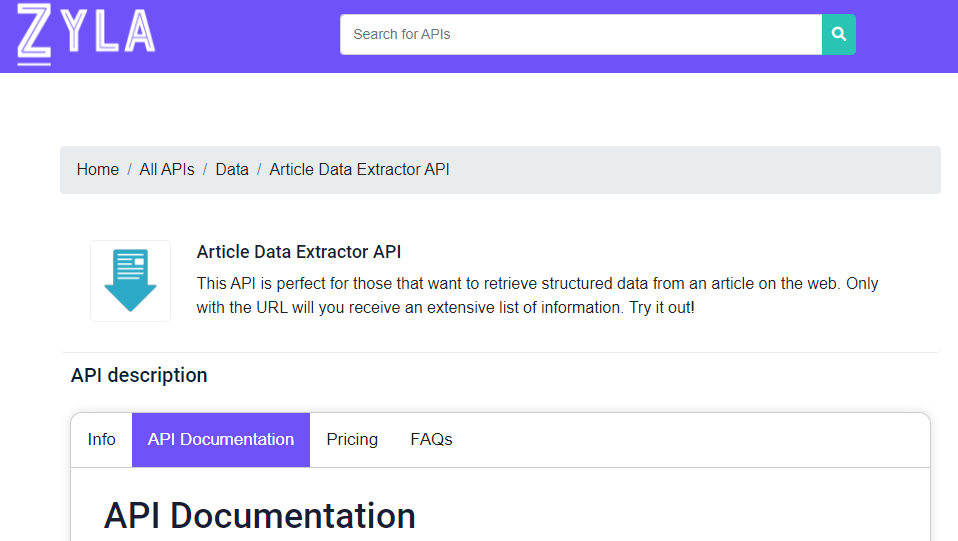Focus the Search for APIs field
Viewport: 958px width, 541px height.
580,34
